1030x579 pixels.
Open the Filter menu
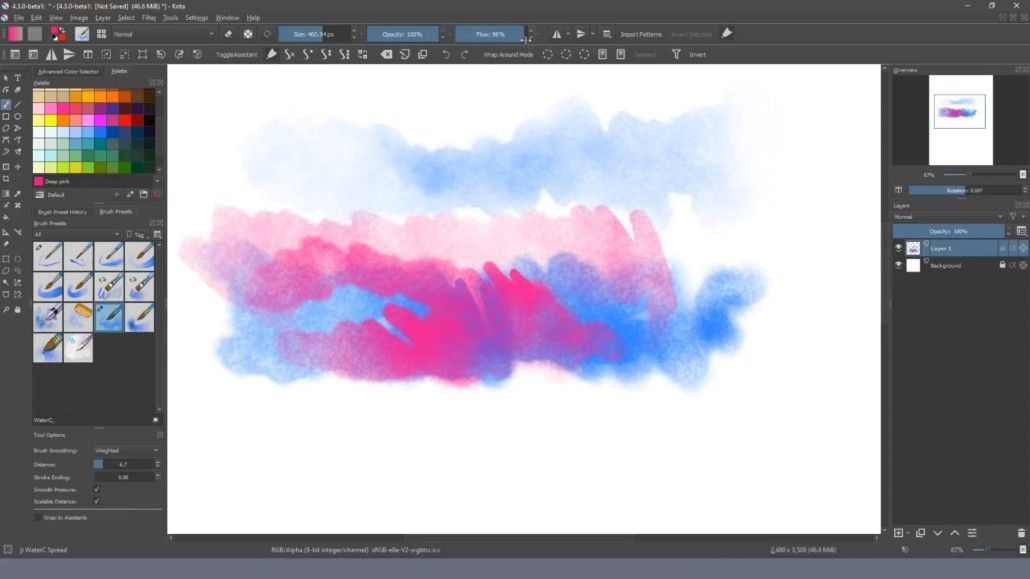click(x=148, y=18)
